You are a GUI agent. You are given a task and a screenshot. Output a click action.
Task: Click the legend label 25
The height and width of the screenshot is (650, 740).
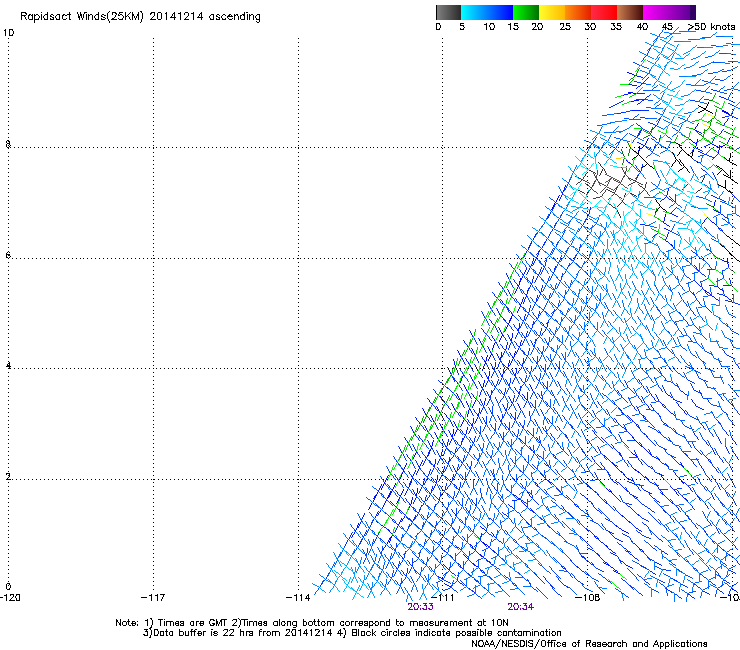[565, 27]
